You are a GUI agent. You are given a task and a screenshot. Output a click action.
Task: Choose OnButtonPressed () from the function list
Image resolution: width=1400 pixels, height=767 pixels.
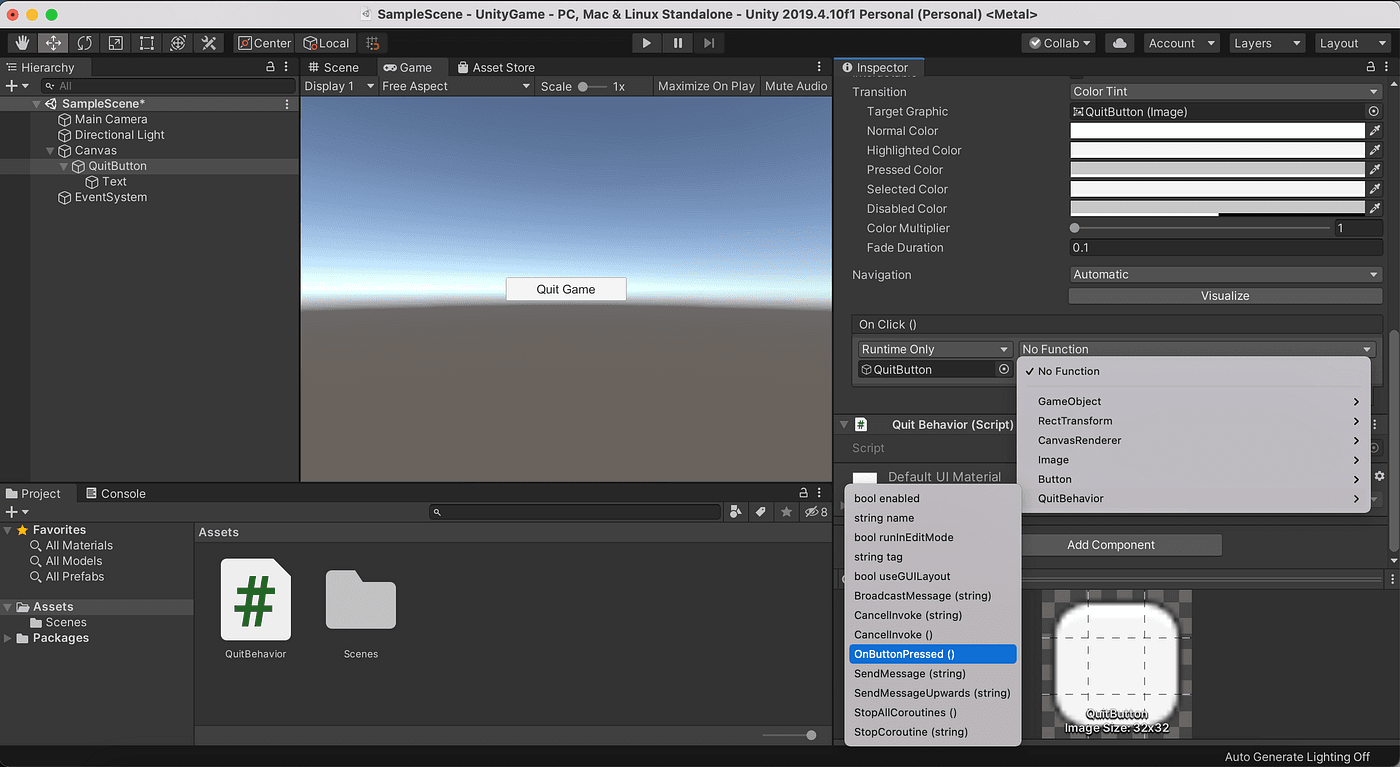point(933,654)
